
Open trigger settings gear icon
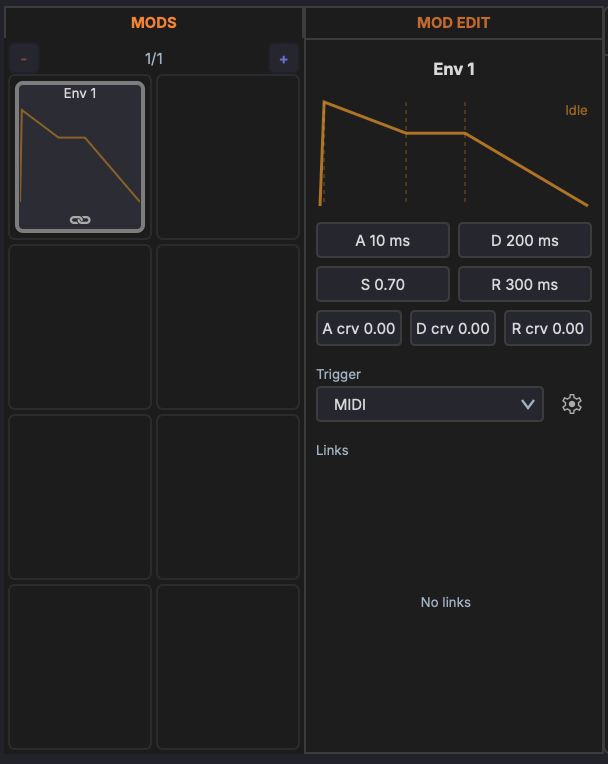(x=571, y=404)
